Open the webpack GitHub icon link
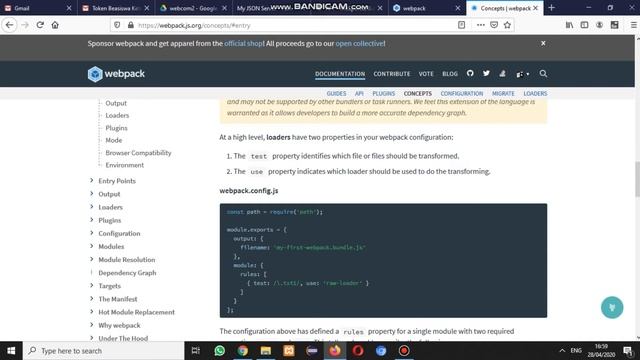640x360 pixels. (470, 73)
